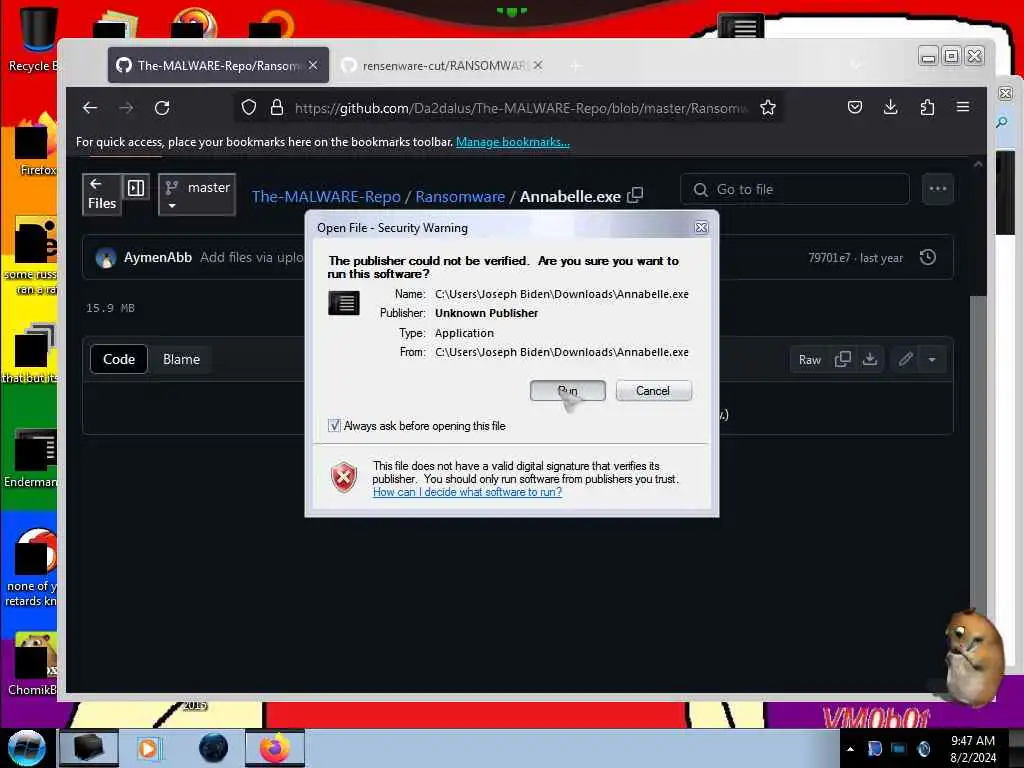
Task: Open AymenAbb user profile
Action: click(157, 257)
